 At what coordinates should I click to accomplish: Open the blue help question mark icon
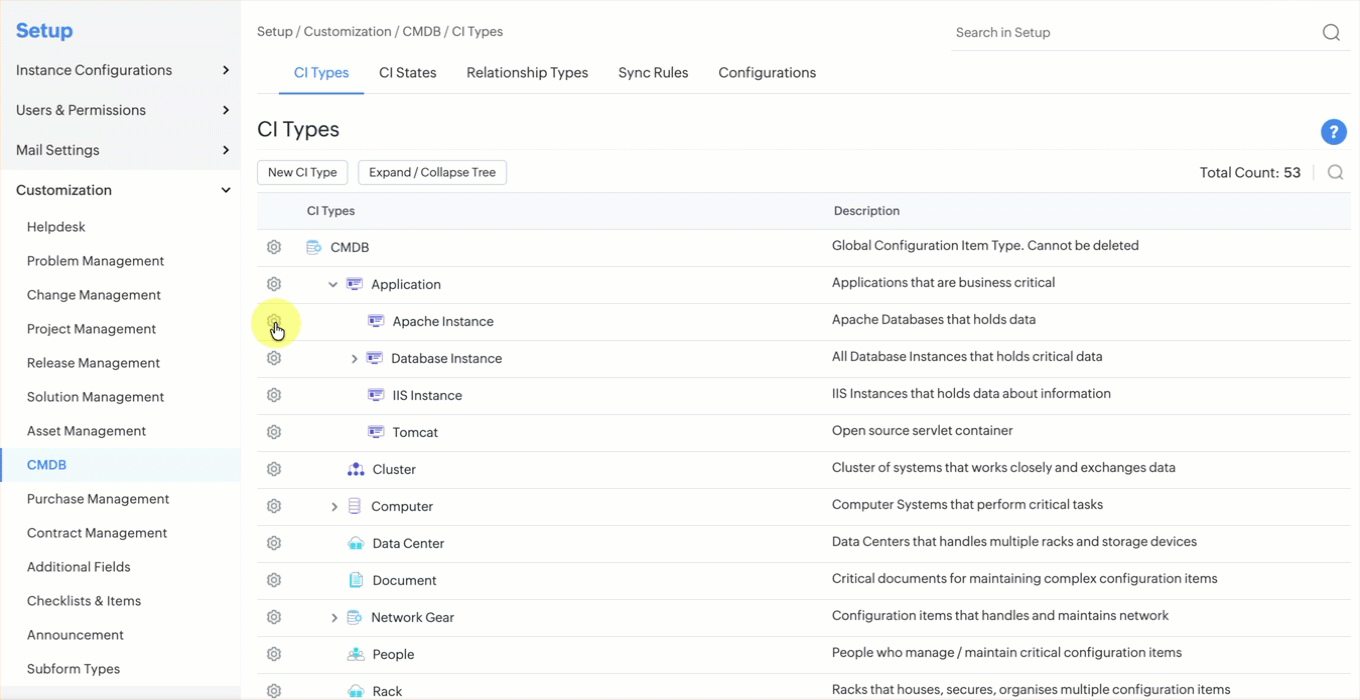pyautogui.click(x=1332, y=132)
